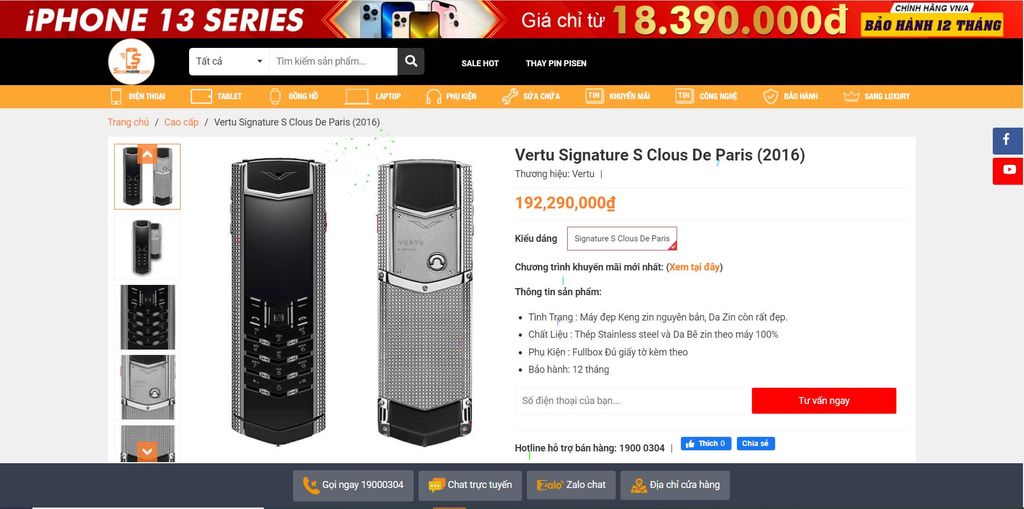Open the Tất cả category dropdown

point(229,61)
